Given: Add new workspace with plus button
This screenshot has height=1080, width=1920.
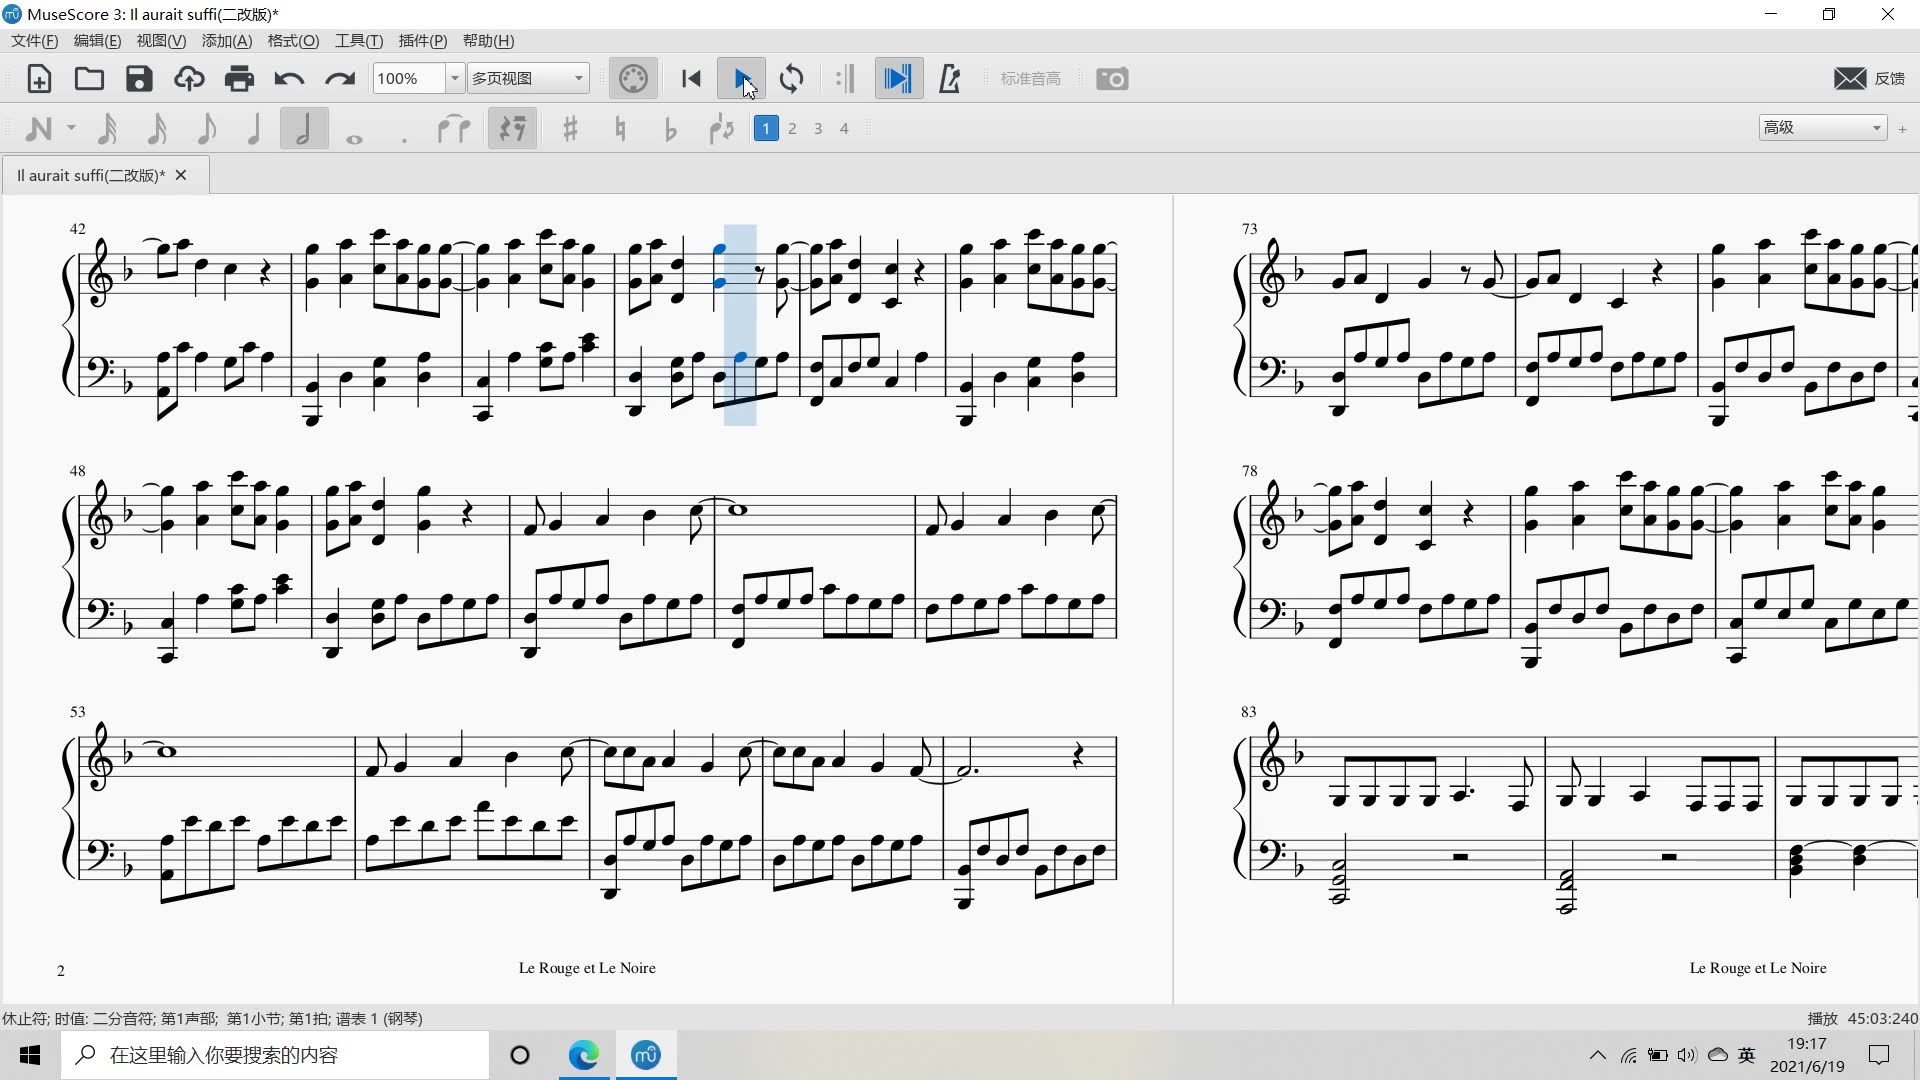Looking at the screenshot, I should (x=1902, y=128).
